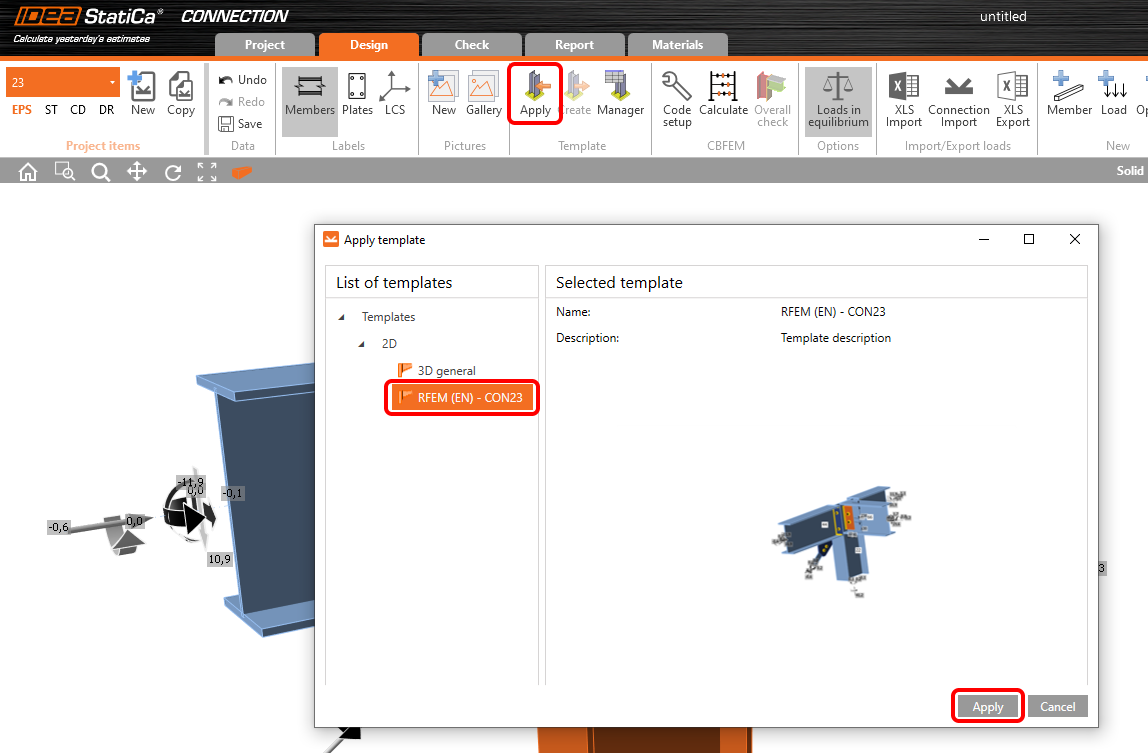Switch to the Check tab
The height and width of the screenshot is (753, 1148).
471,45
